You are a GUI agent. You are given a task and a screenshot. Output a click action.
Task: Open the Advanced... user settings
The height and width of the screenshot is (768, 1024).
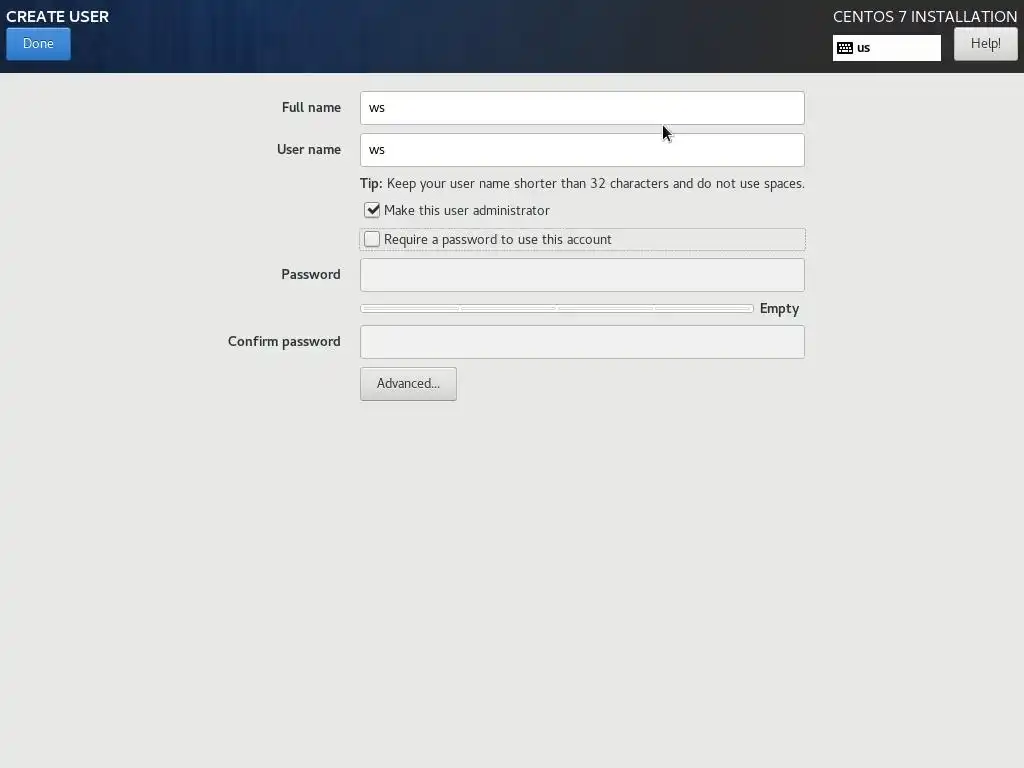[x=408, y=384]
